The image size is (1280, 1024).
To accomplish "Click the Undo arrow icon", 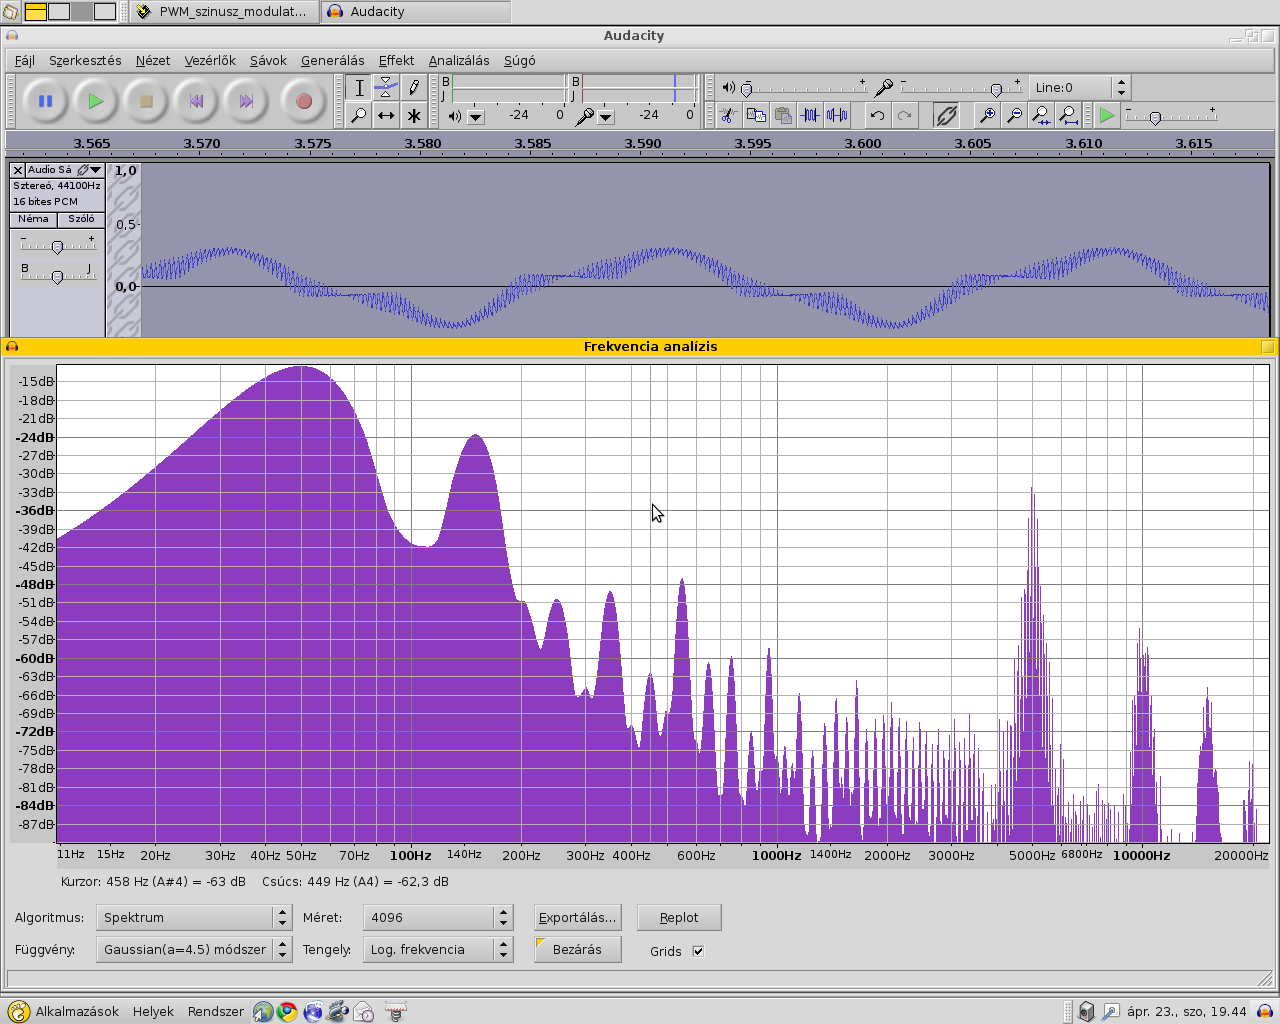I will 877,116.
